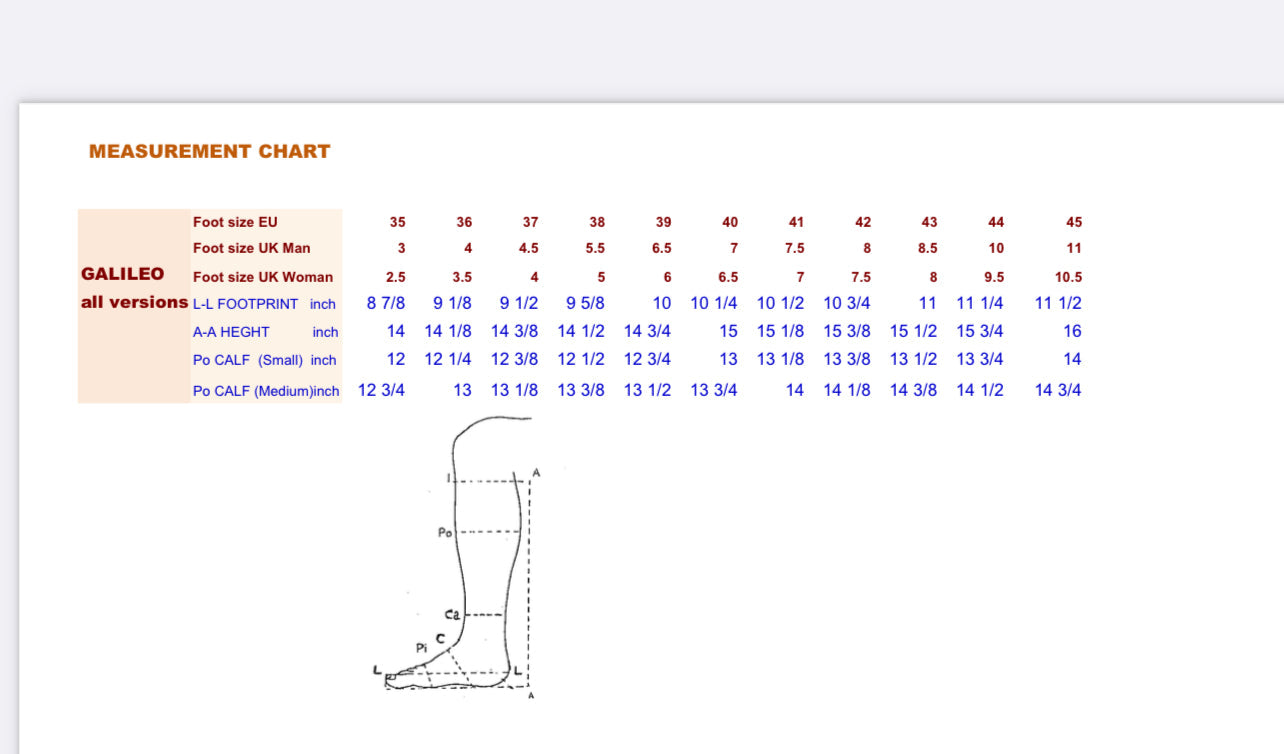Image resolution: width=1284 pixels, height=754 pixels.
Task: Click the MEASUREMENT CHART heading
Action: 209,152
